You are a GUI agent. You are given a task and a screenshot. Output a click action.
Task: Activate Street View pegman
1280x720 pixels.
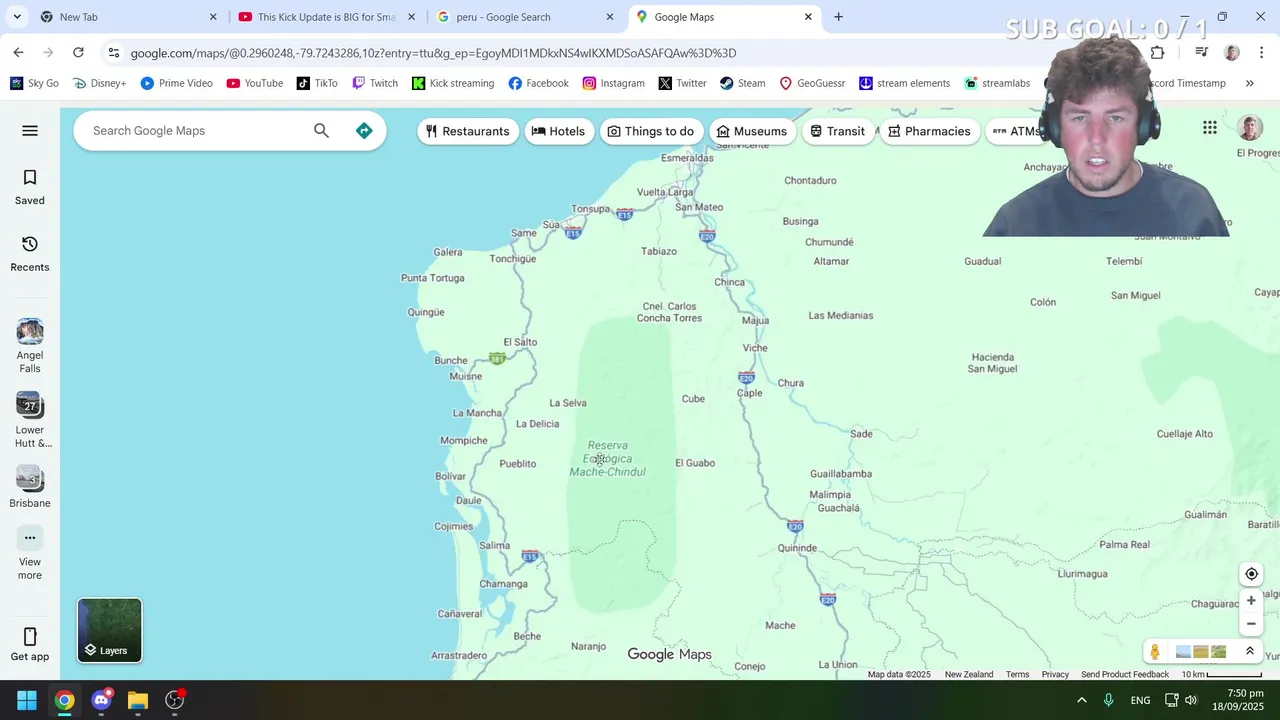pos(1155,652)
